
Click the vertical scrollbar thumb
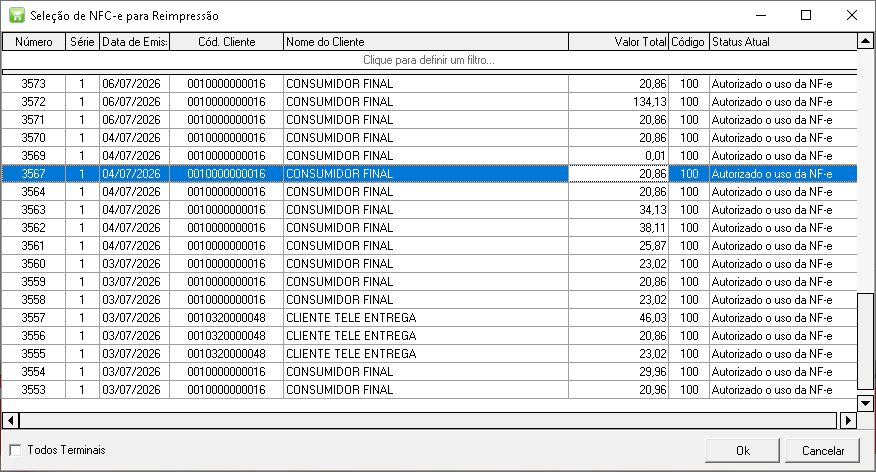(865, 341)
